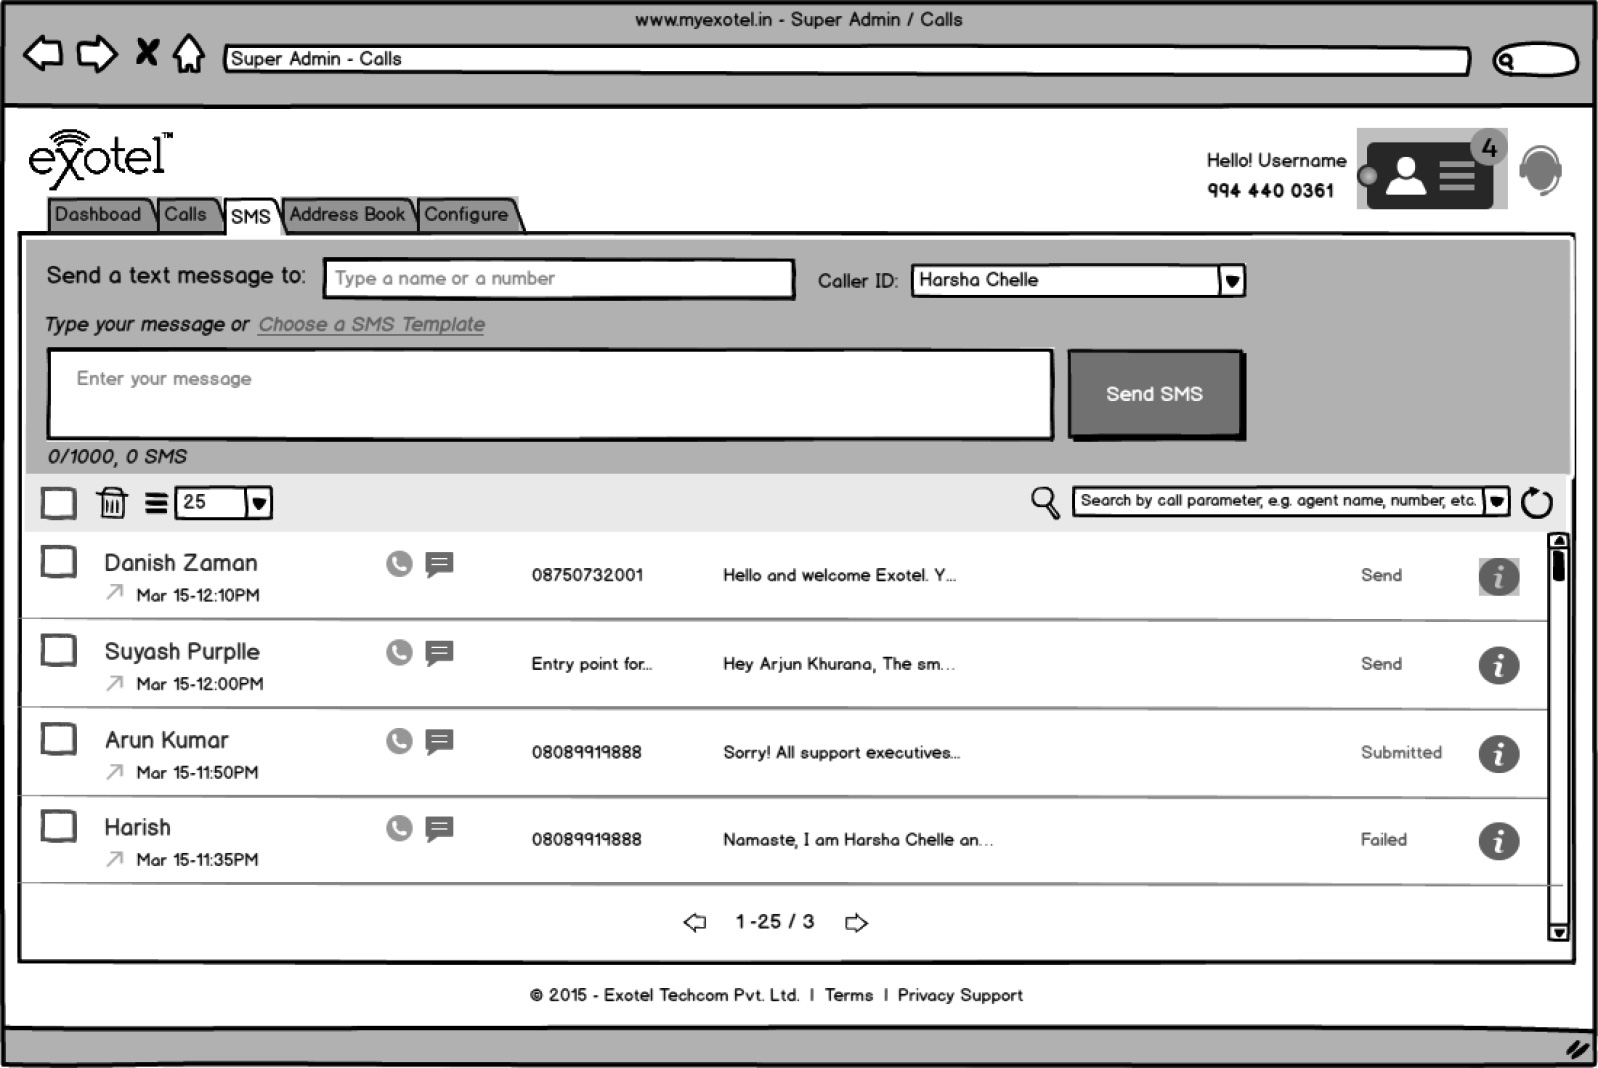This screenshot has height=1068, width=1598.
Task: Click the headset support icon
Action: tap(1541, 171)
